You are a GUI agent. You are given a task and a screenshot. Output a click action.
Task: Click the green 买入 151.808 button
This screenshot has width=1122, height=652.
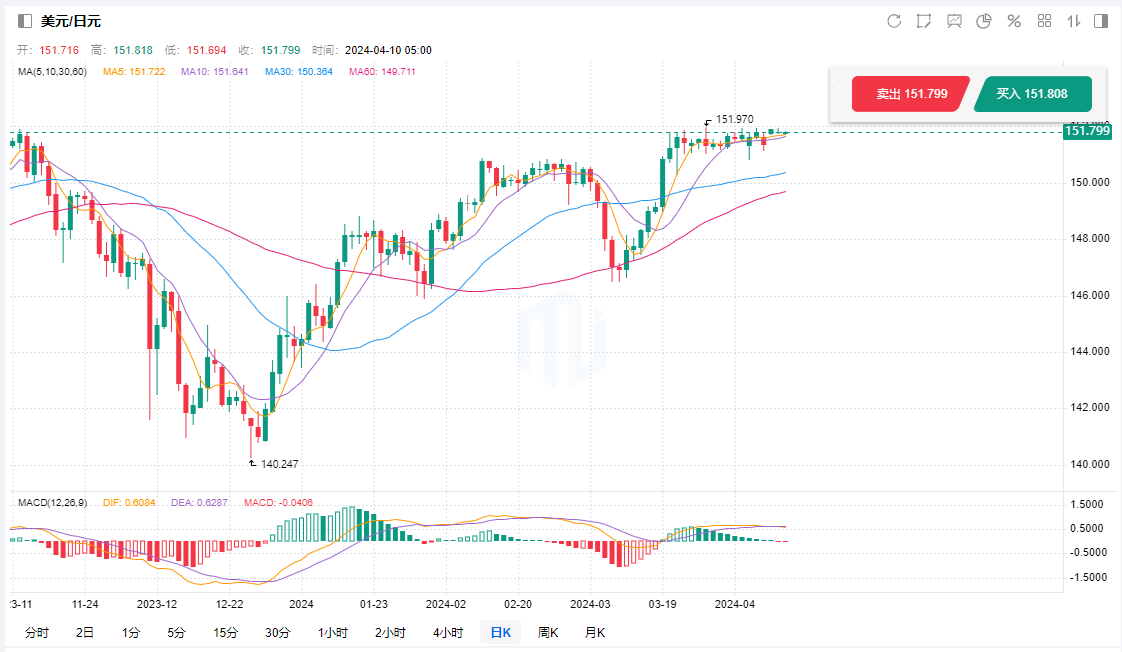pos(1031,94)
